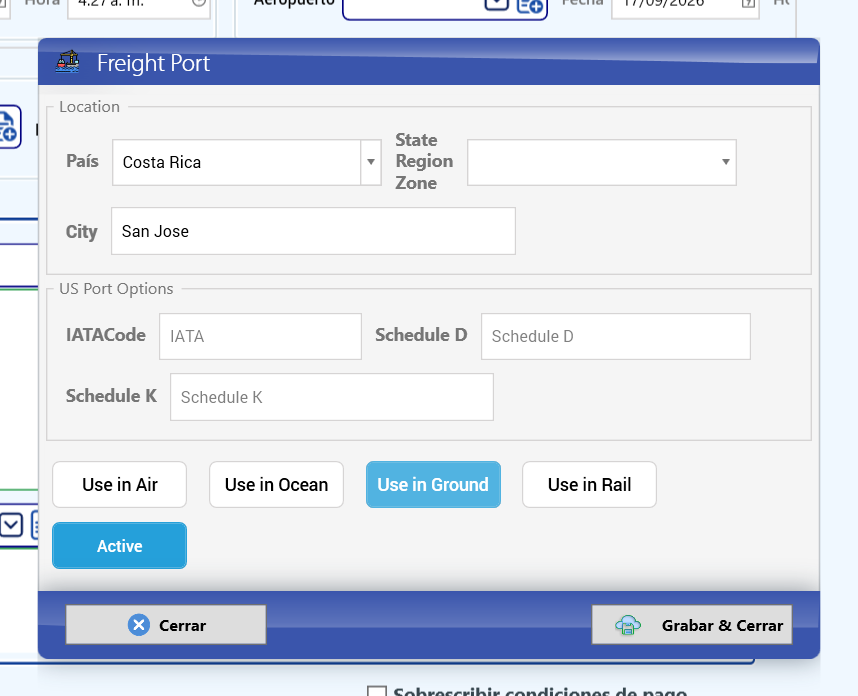Click the "Location" group label
858x696 pixels.
[x=89, y=107]
